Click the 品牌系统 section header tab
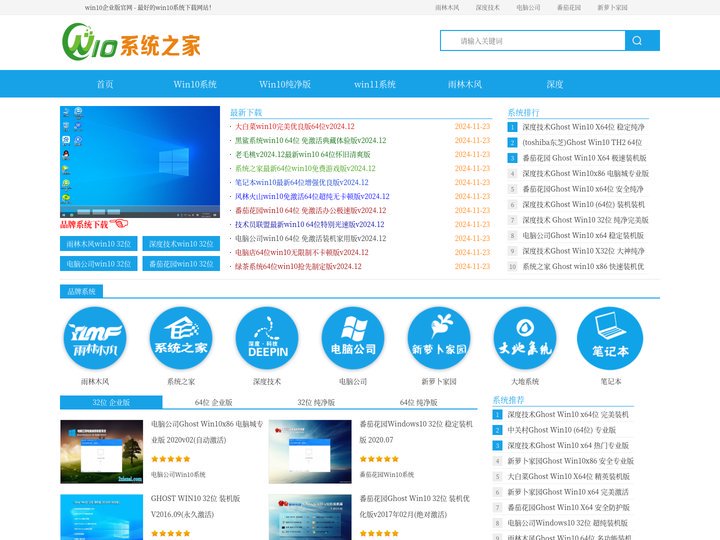This screenshot has height=540, width=720. tap(81, 291)
